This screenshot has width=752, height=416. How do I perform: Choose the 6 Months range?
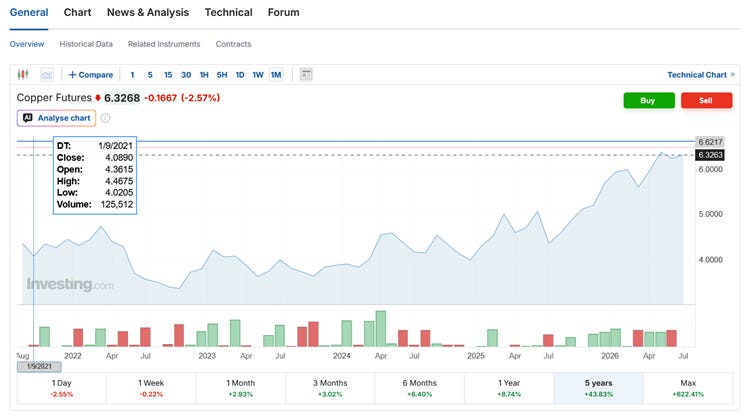(420, 388)
